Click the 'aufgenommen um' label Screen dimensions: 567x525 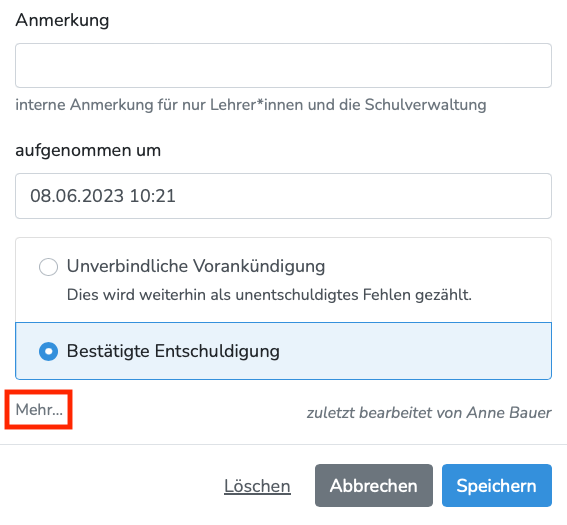88,150
